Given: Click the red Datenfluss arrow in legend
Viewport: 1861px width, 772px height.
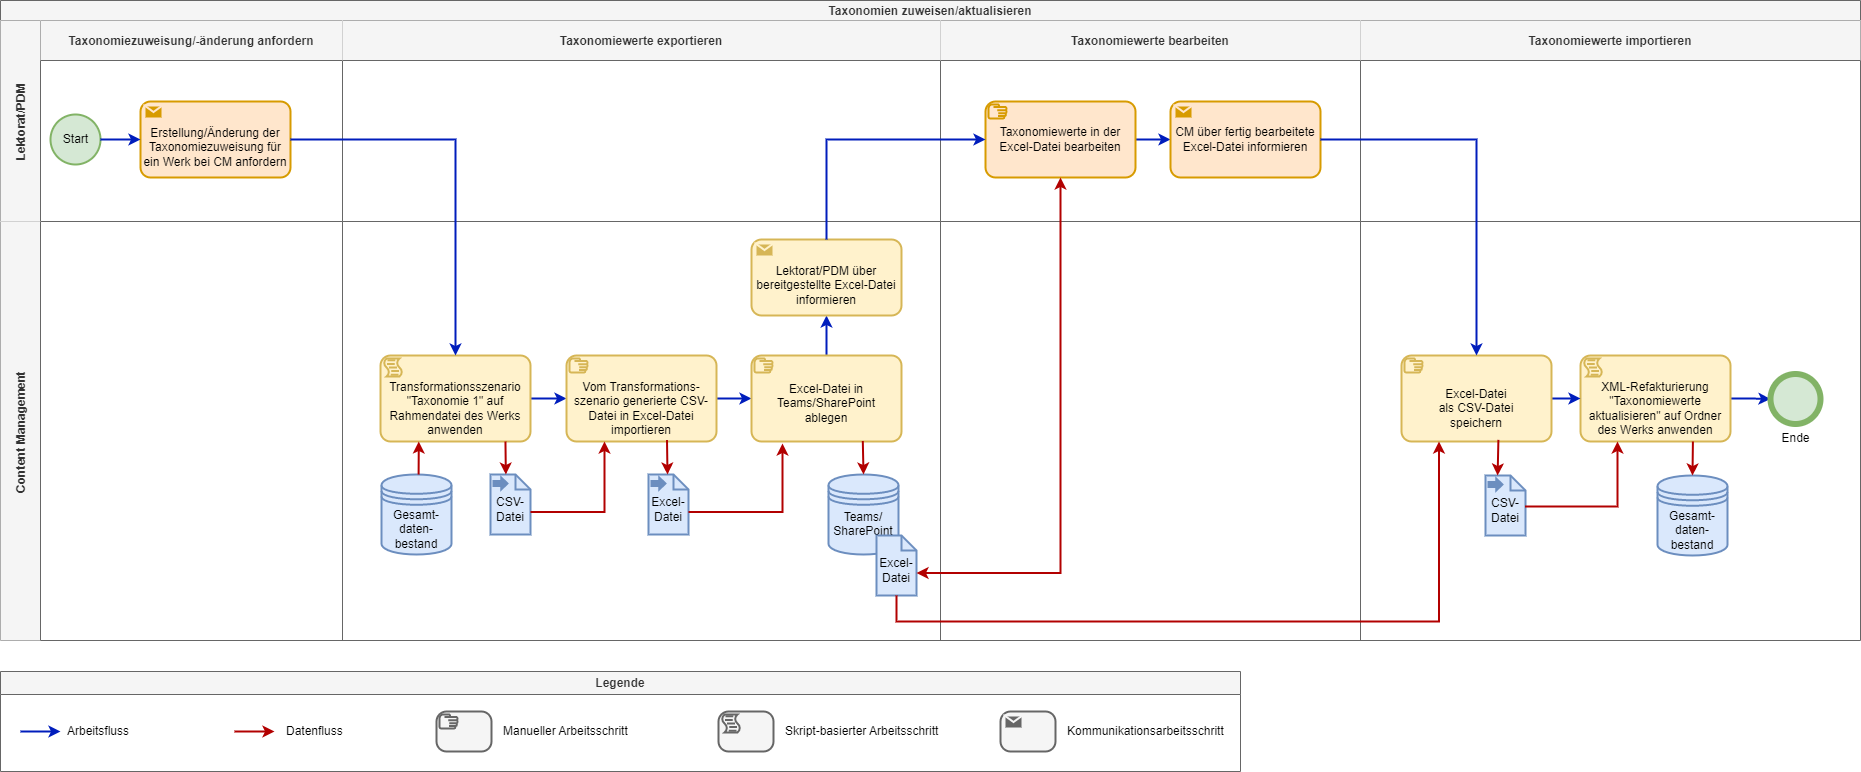Looking at the screenshot, I should [x=254, y=731].
